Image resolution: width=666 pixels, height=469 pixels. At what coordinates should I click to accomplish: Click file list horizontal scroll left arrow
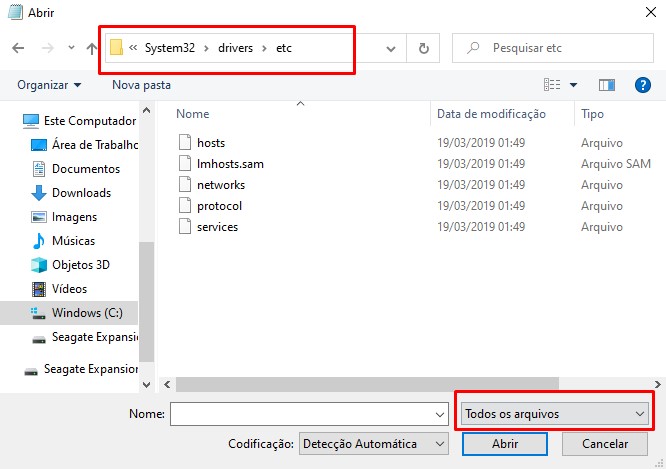[x=167, y=384]
